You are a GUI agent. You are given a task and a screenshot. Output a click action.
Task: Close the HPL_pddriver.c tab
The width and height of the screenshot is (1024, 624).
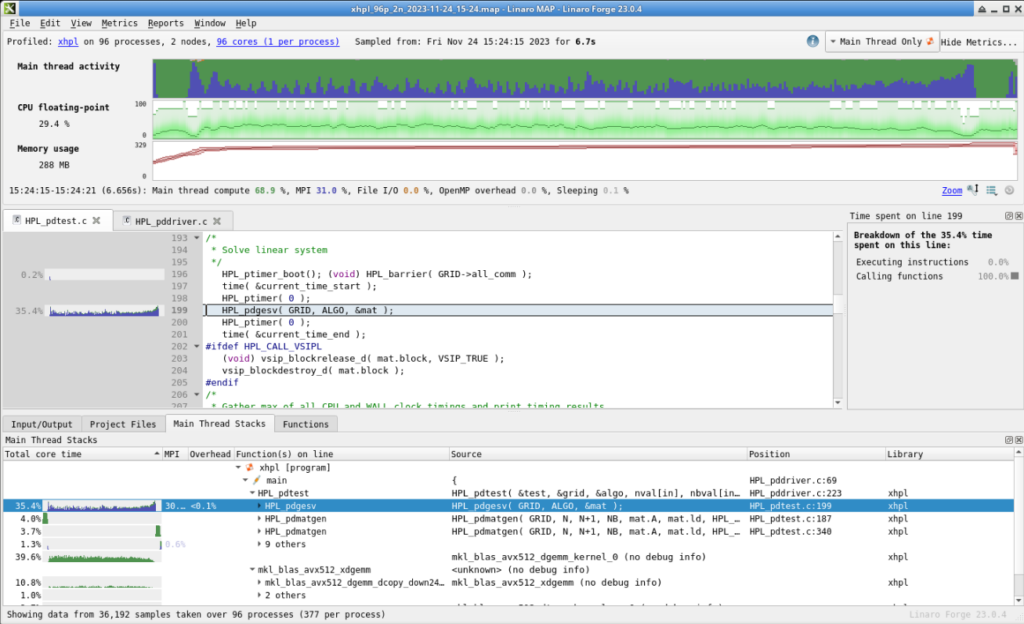(217, 221)
